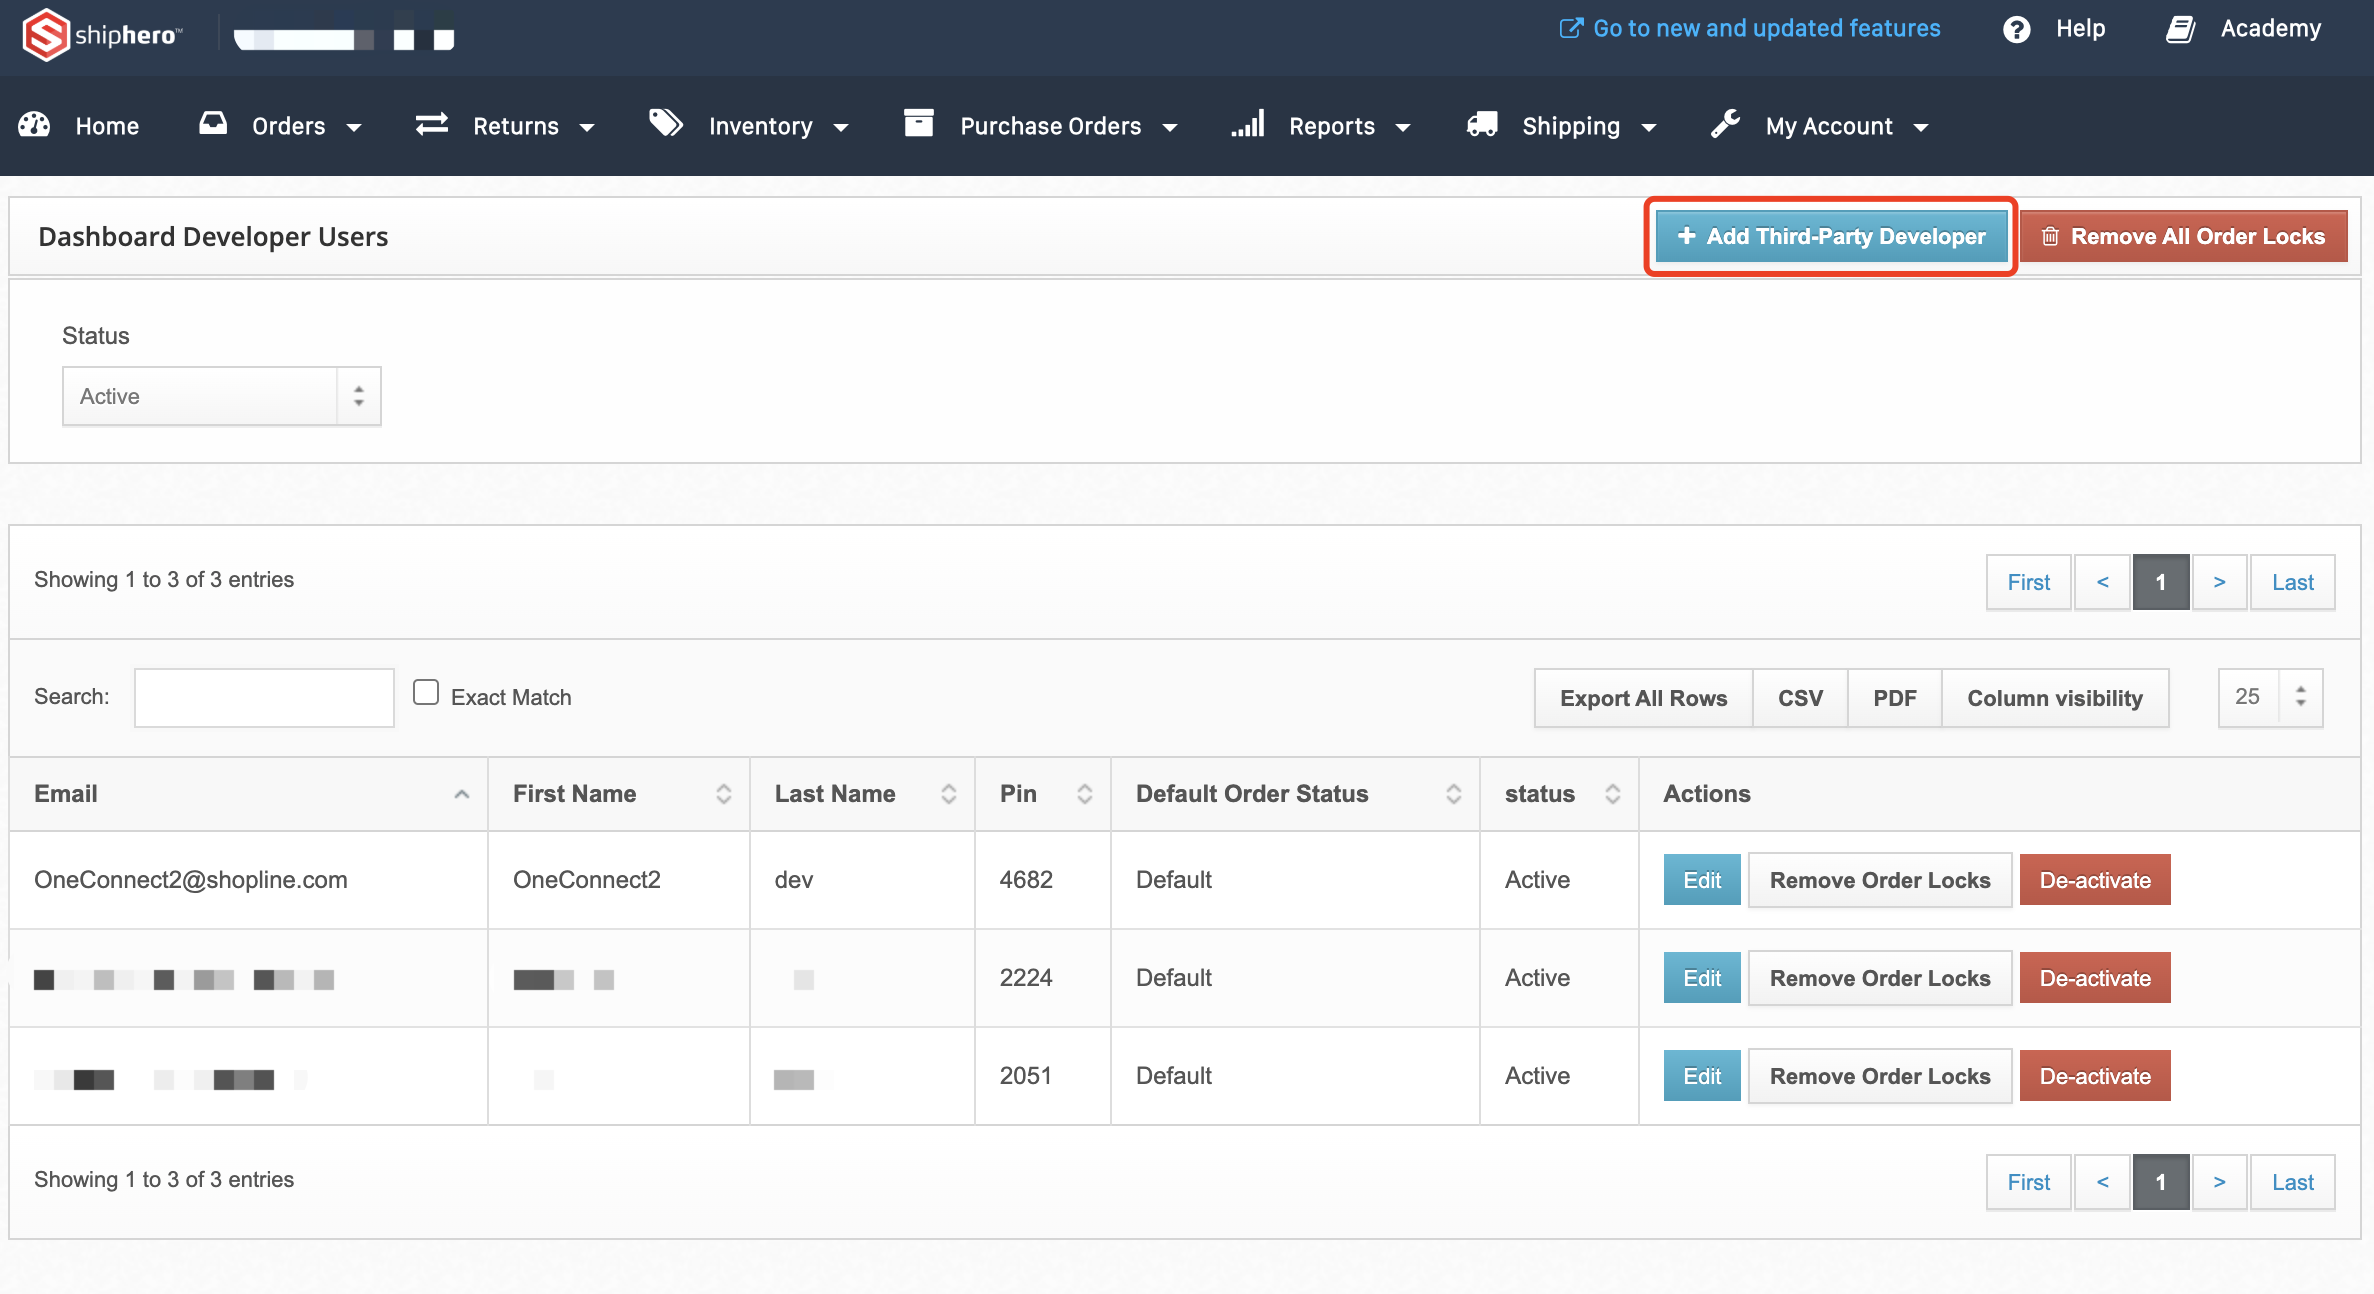The height and width of the screenshot is (1294, 2374).
Task: De-activate the user with pin 2224
Action: [x=2095, y=978]
